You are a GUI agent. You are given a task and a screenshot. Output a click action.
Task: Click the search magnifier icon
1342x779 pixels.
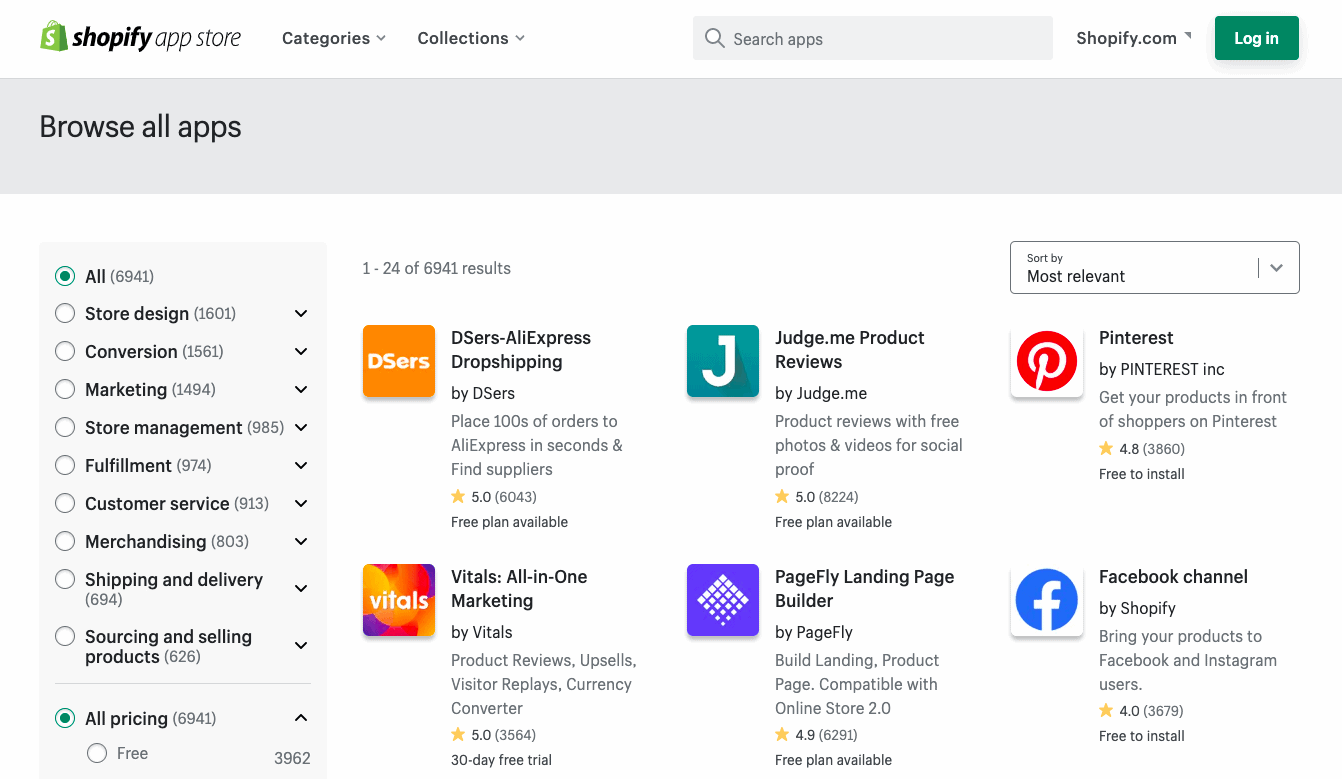pos(714,38)
